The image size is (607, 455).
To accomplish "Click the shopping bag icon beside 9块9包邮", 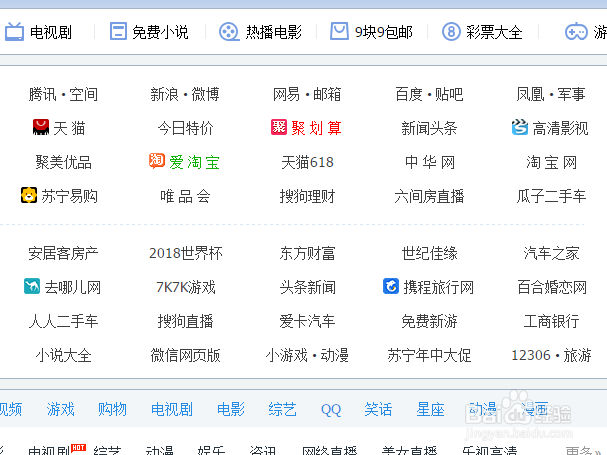I will [339, 31].
